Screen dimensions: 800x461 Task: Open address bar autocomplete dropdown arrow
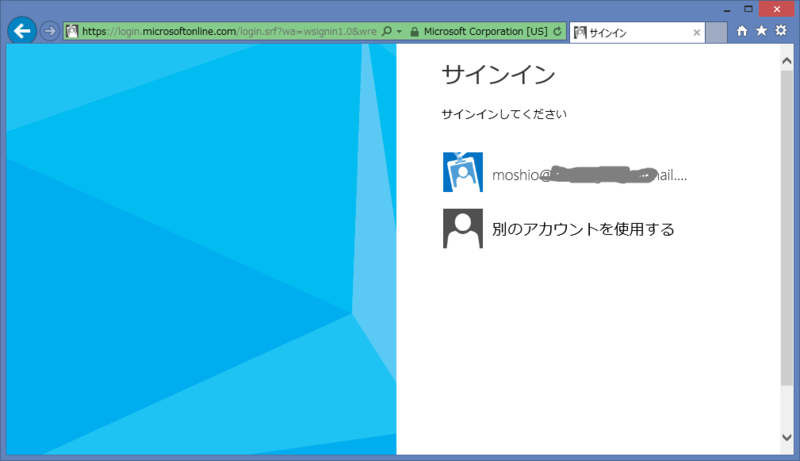(399, 32)
